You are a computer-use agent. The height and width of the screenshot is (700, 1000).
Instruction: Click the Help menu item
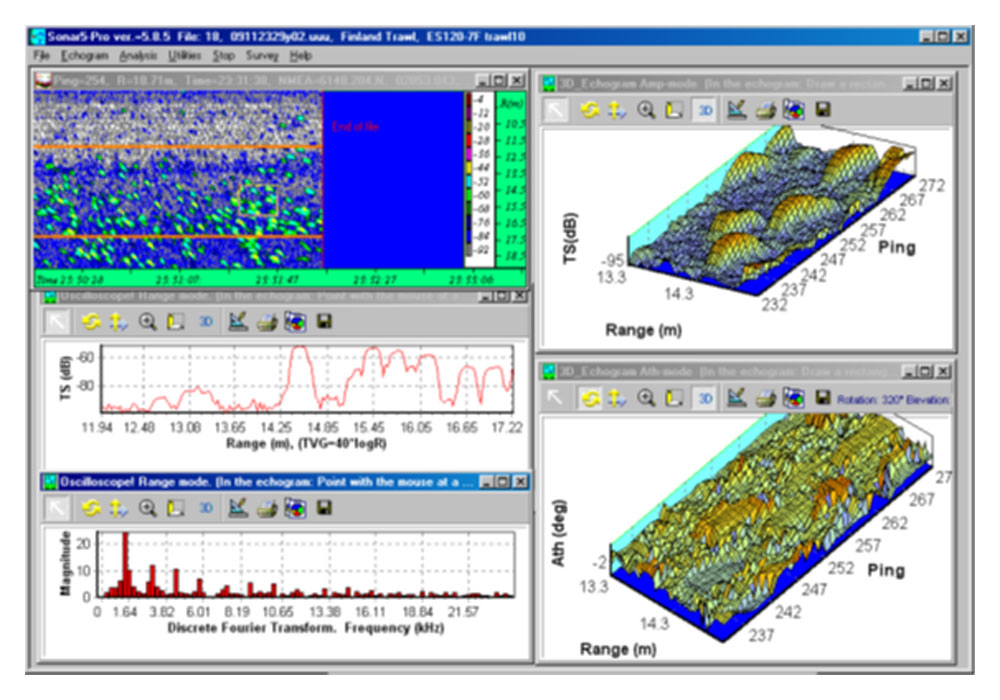click(x=301, y=57)
